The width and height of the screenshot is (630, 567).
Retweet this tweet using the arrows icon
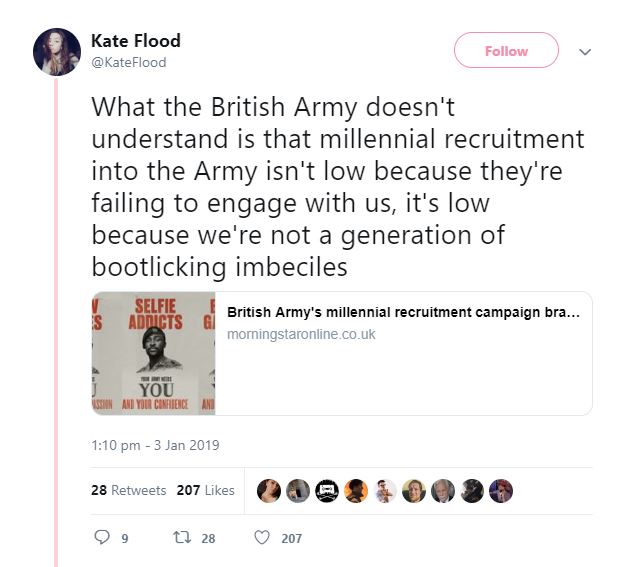180,537
